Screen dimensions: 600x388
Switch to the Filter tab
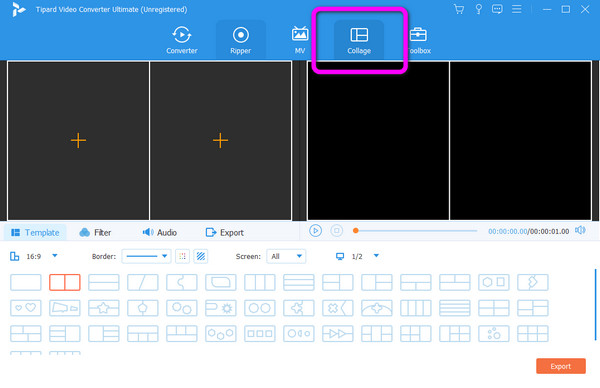pos(95,233)
